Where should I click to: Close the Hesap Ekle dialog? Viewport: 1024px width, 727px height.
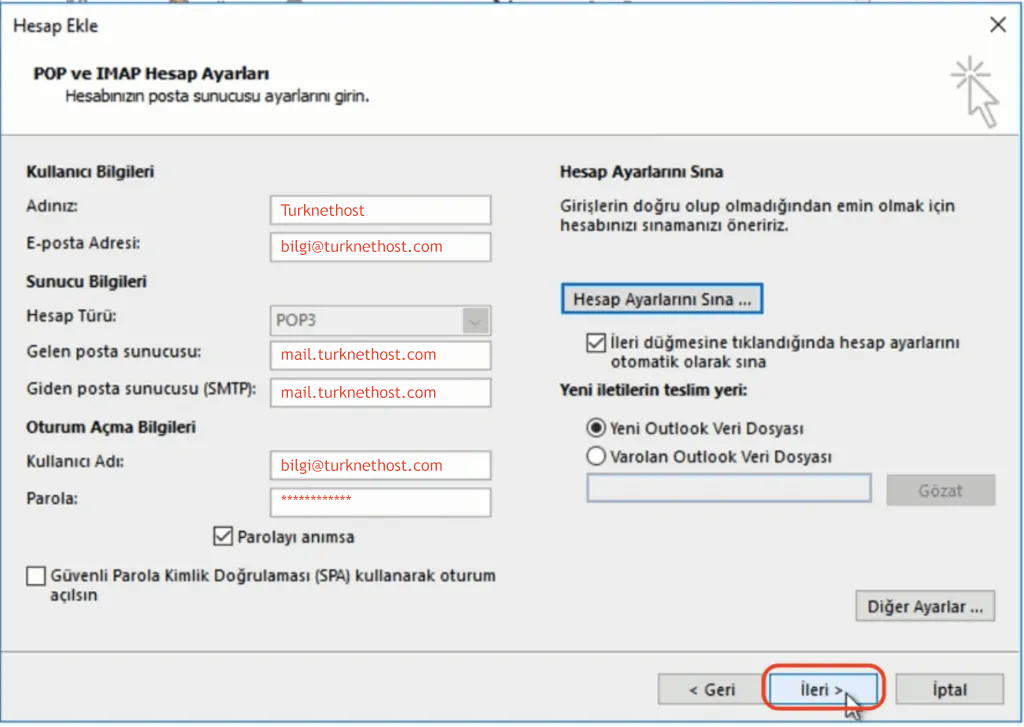pyautogui.click(x=997, y=25)
